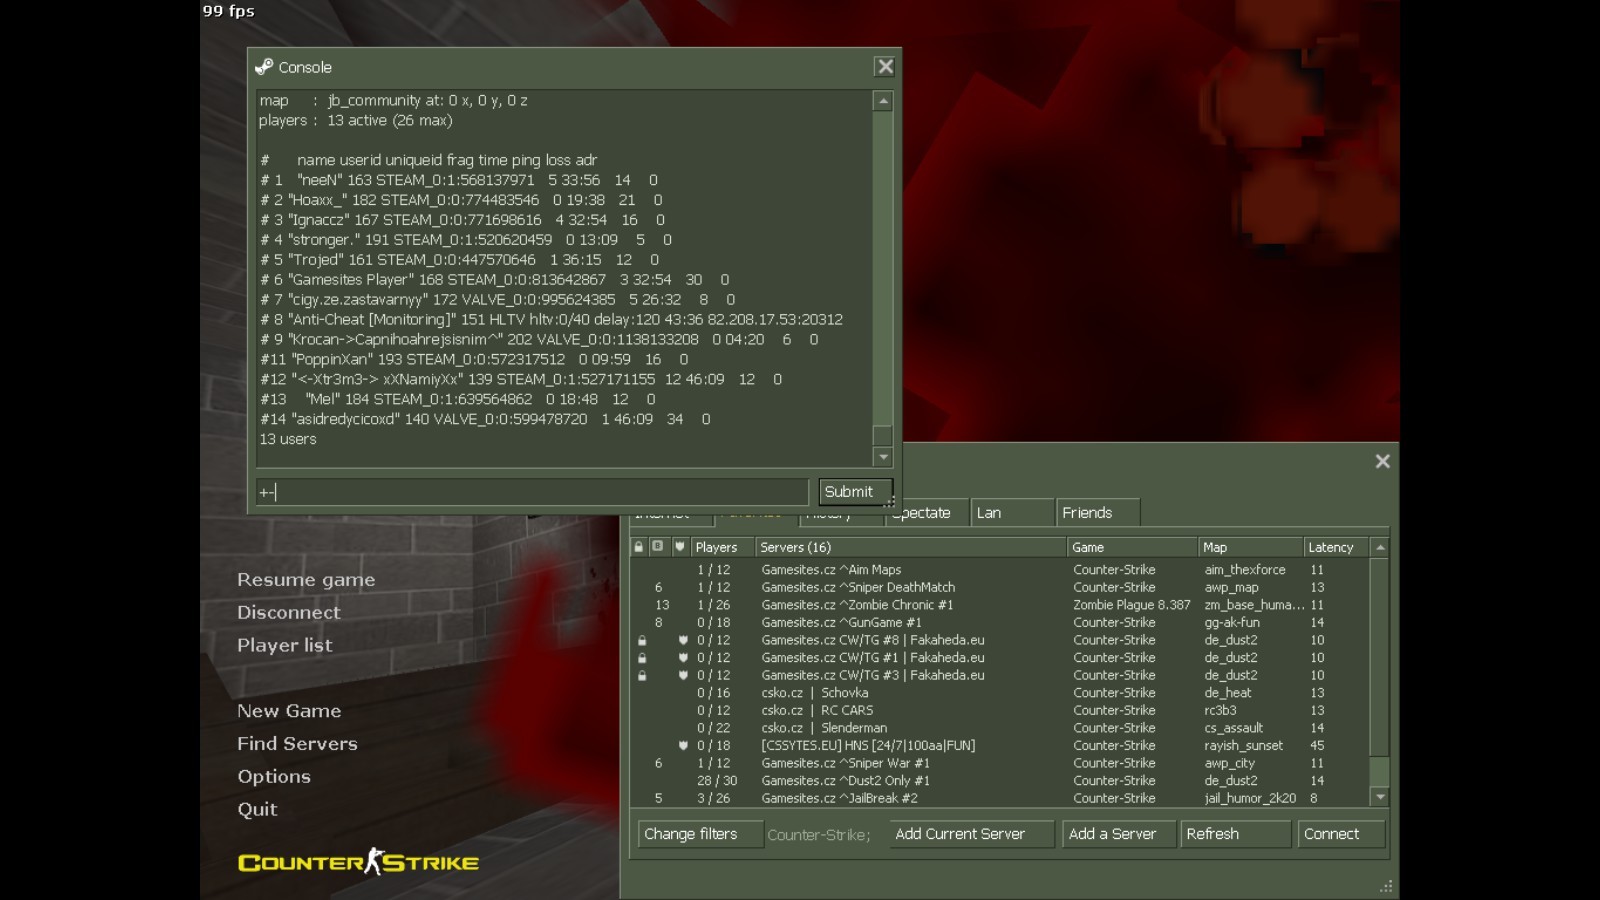Refresh the server list

click(x=1235, y=834)
